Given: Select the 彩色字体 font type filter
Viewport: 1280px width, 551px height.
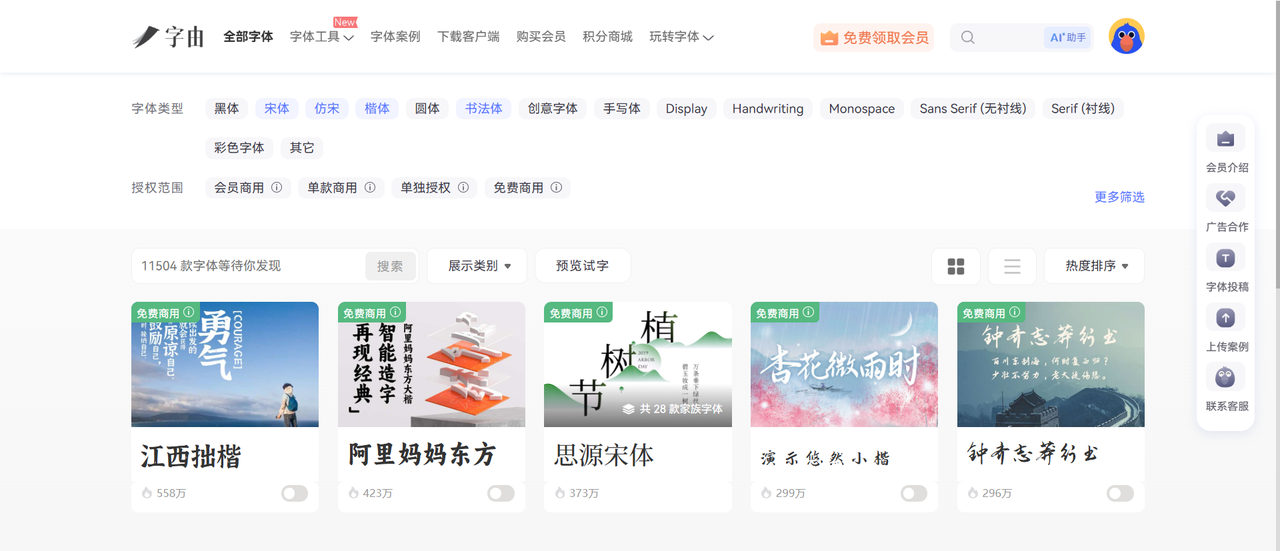Looking at the screenshot, I should click(239, 147).
